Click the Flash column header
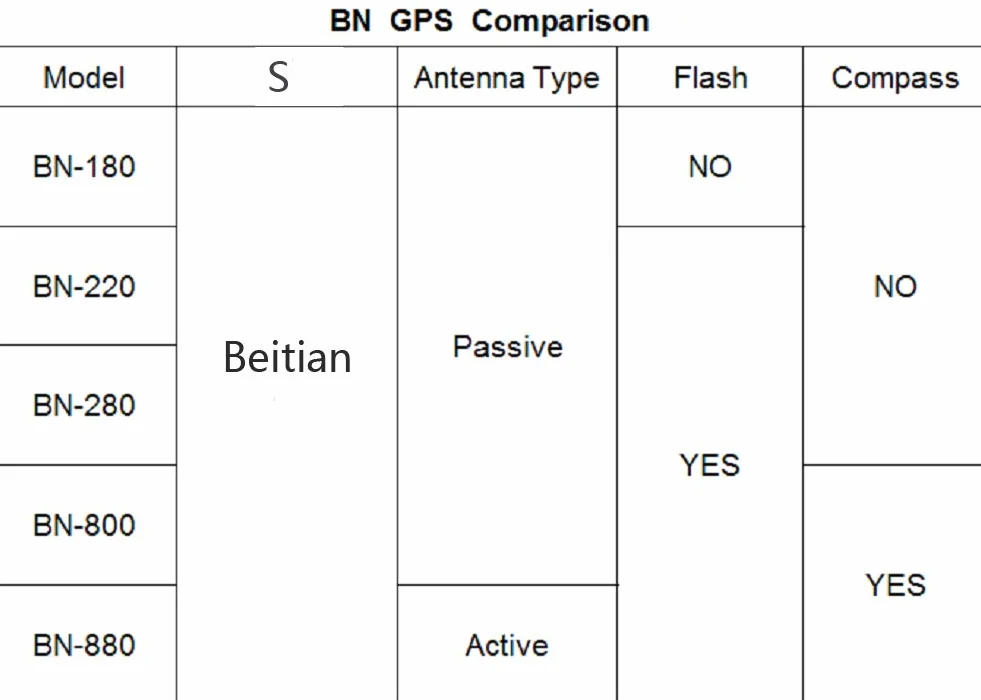Viewport: 981px width, 700px height. tap(711, 78)
